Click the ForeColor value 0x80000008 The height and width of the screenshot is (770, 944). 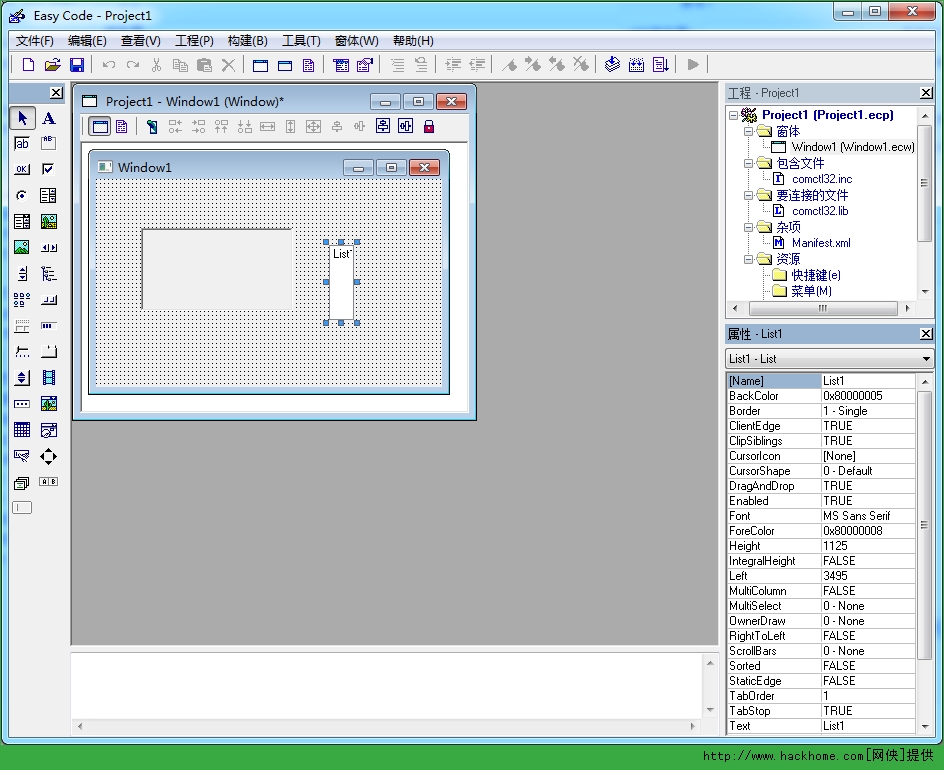point(868,530)
